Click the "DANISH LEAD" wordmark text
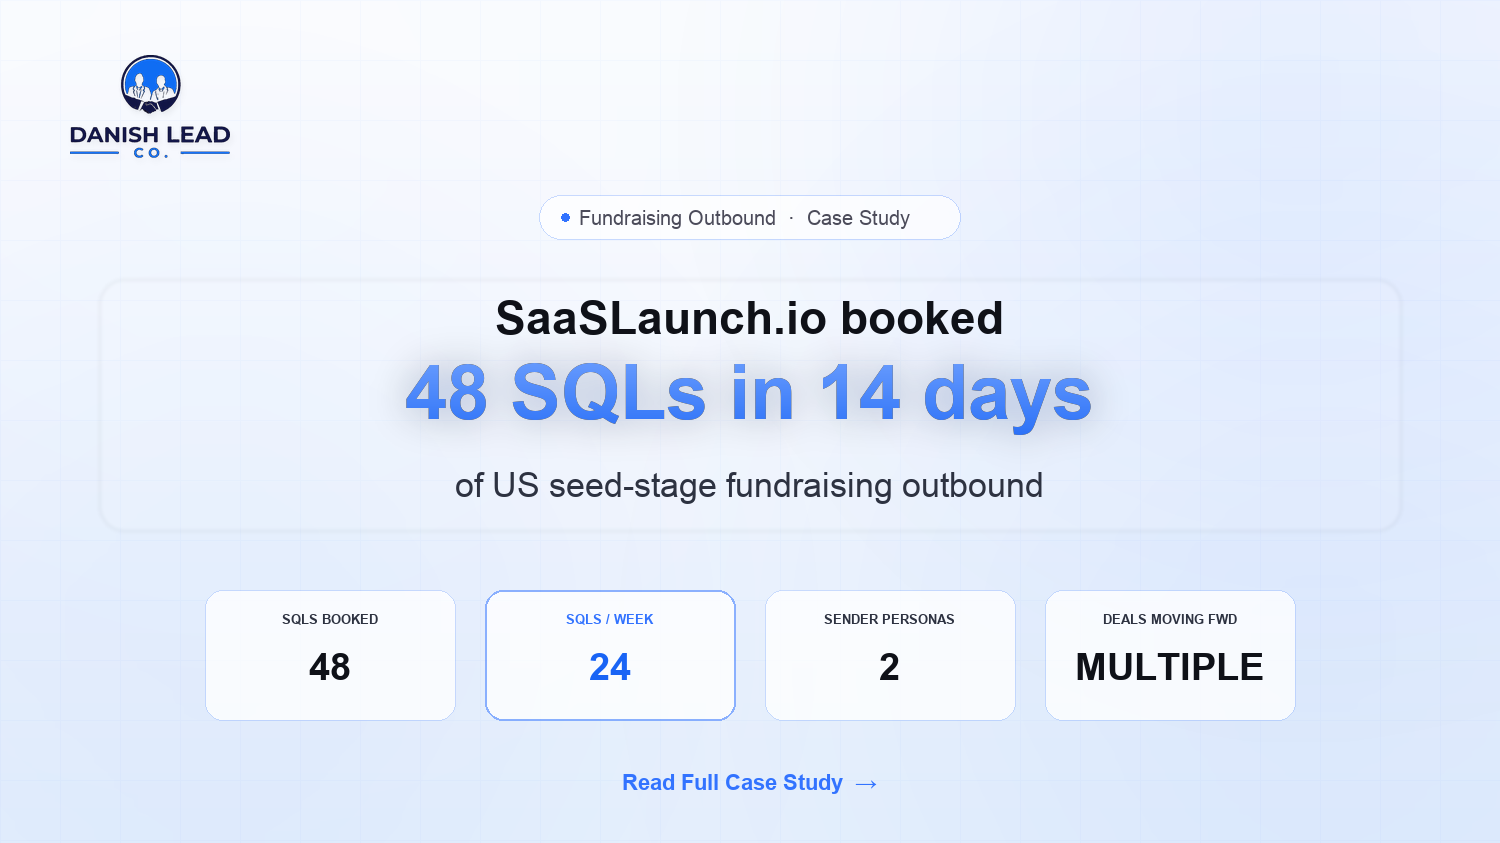The width and height of the screenshot is (1500, 843). [x=150, y=135]
